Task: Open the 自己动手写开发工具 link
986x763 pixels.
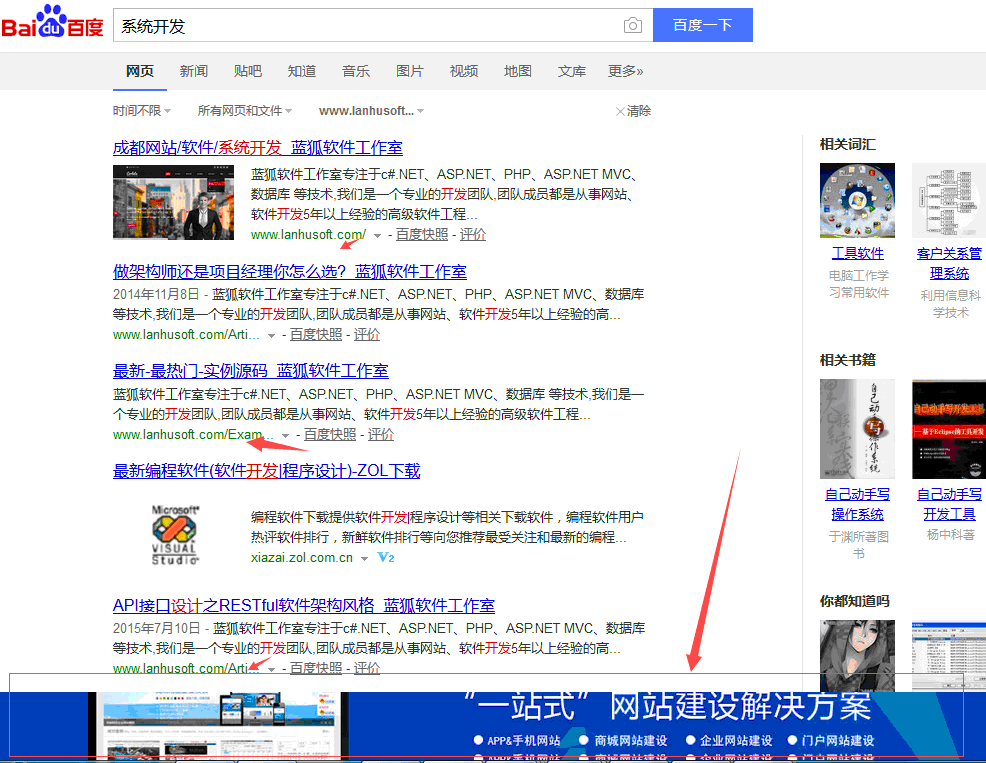Action: (x=950, y=504)
